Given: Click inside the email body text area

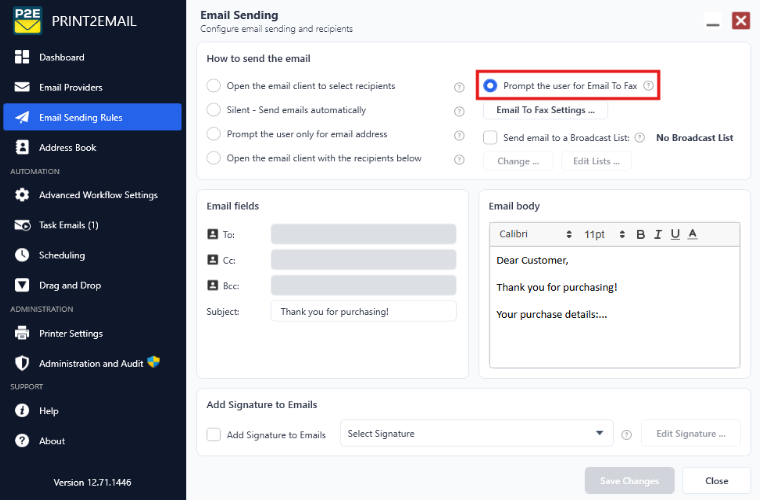Looking at the screenshot, I should [x=615, y=307].
